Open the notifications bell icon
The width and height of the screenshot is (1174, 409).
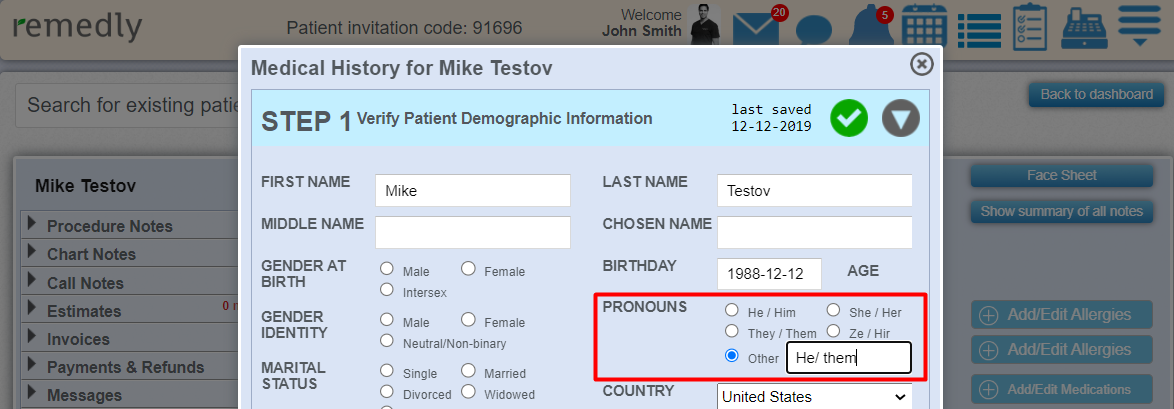point(869,28)
